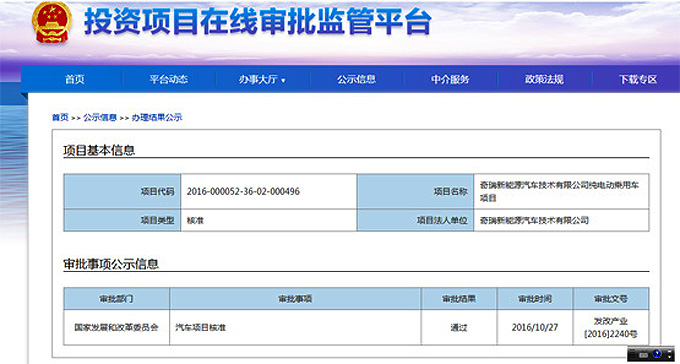Click the 项目法人单位 label cell
680x364 pixels.
415,220
